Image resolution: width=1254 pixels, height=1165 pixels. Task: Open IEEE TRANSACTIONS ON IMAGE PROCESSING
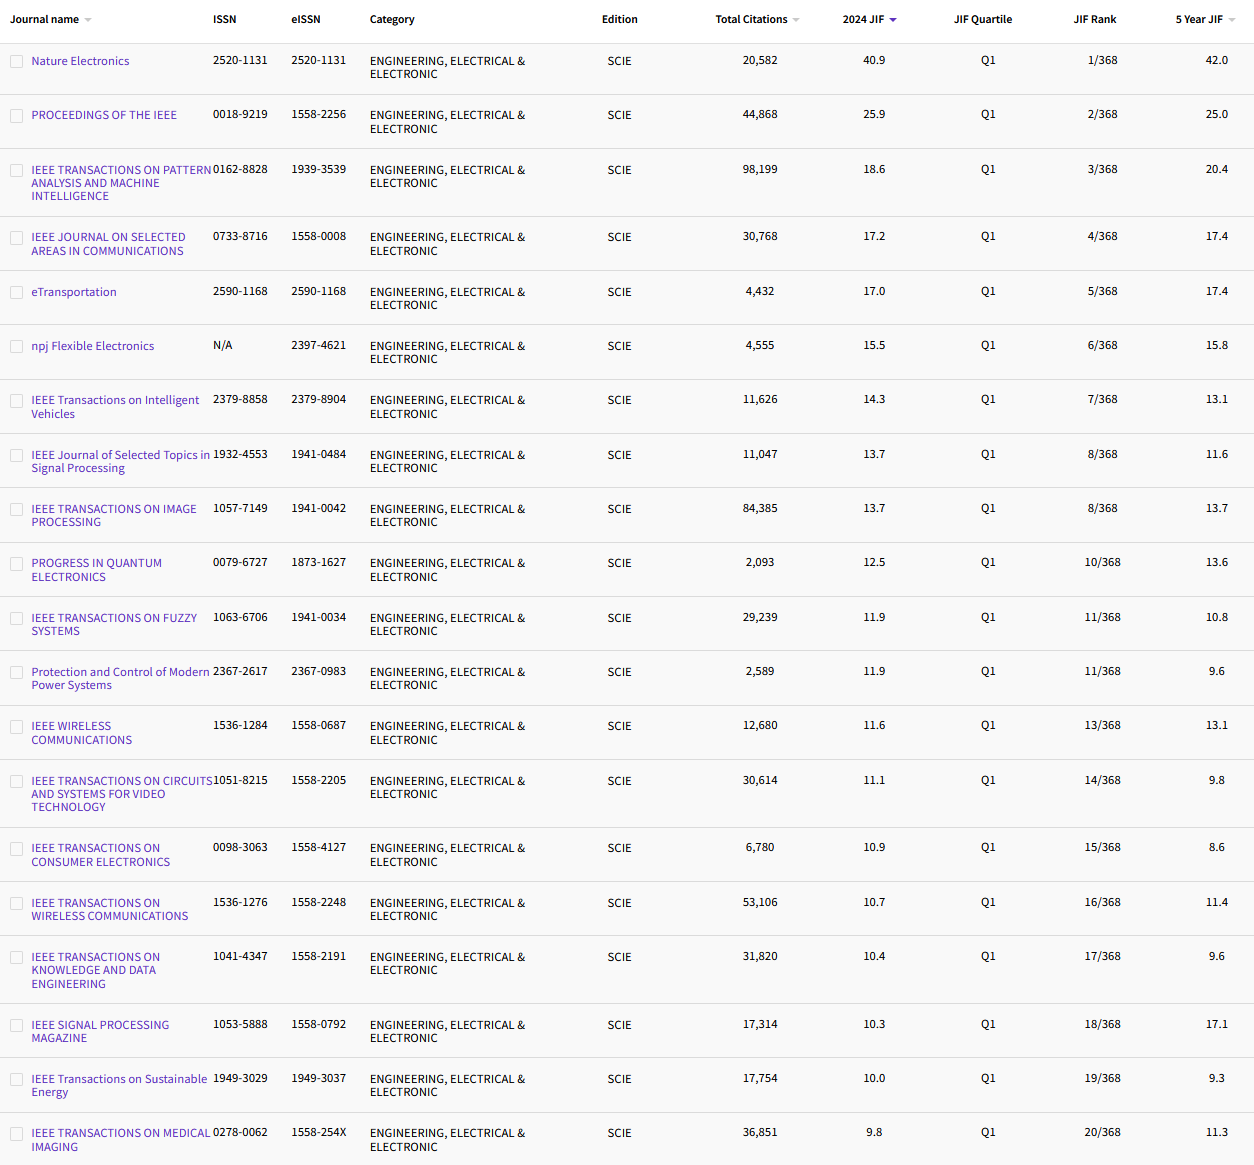(113, 515)
